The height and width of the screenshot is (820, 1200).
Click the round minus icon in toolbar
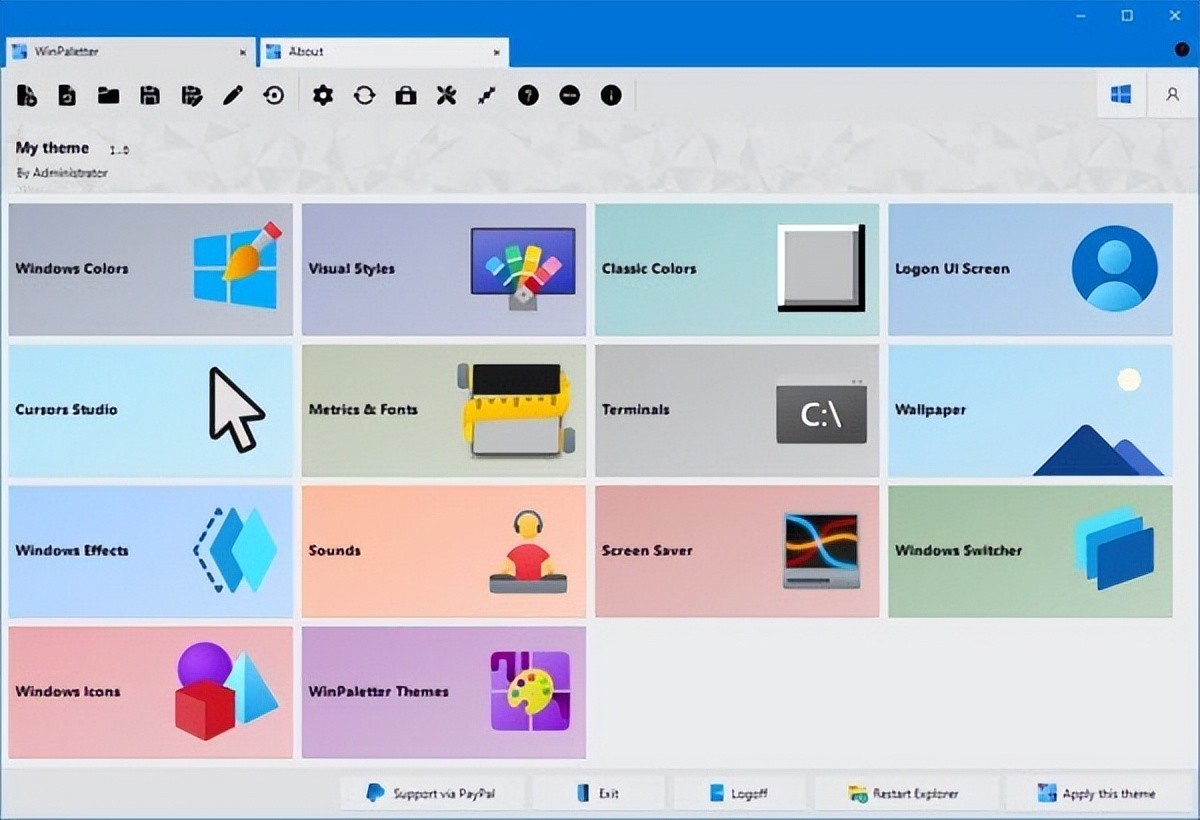coord(570,96)
